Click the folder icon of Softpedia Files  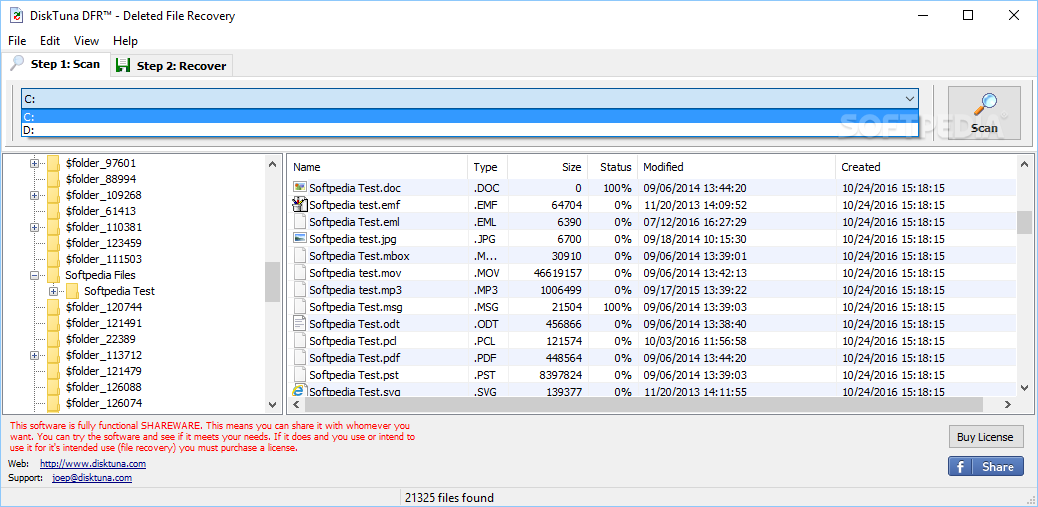(x=54, y=275)
